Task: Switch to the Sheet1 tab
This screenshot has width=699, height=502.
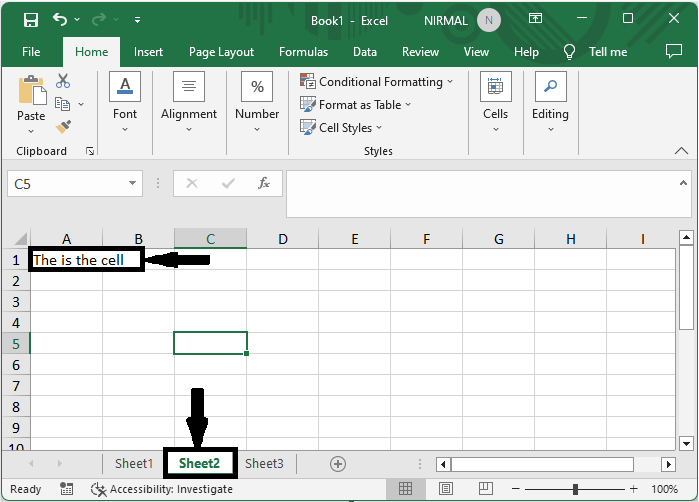Action: pos(134,464)
